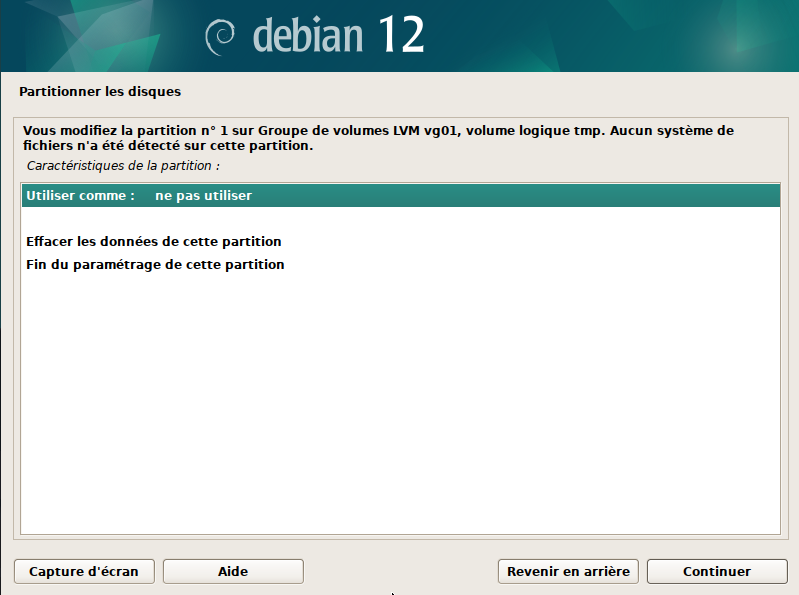Viewport: 799px width, 595px height.
Task: Go back with 'Revenir en arrière'
Action: pos(568,572)
